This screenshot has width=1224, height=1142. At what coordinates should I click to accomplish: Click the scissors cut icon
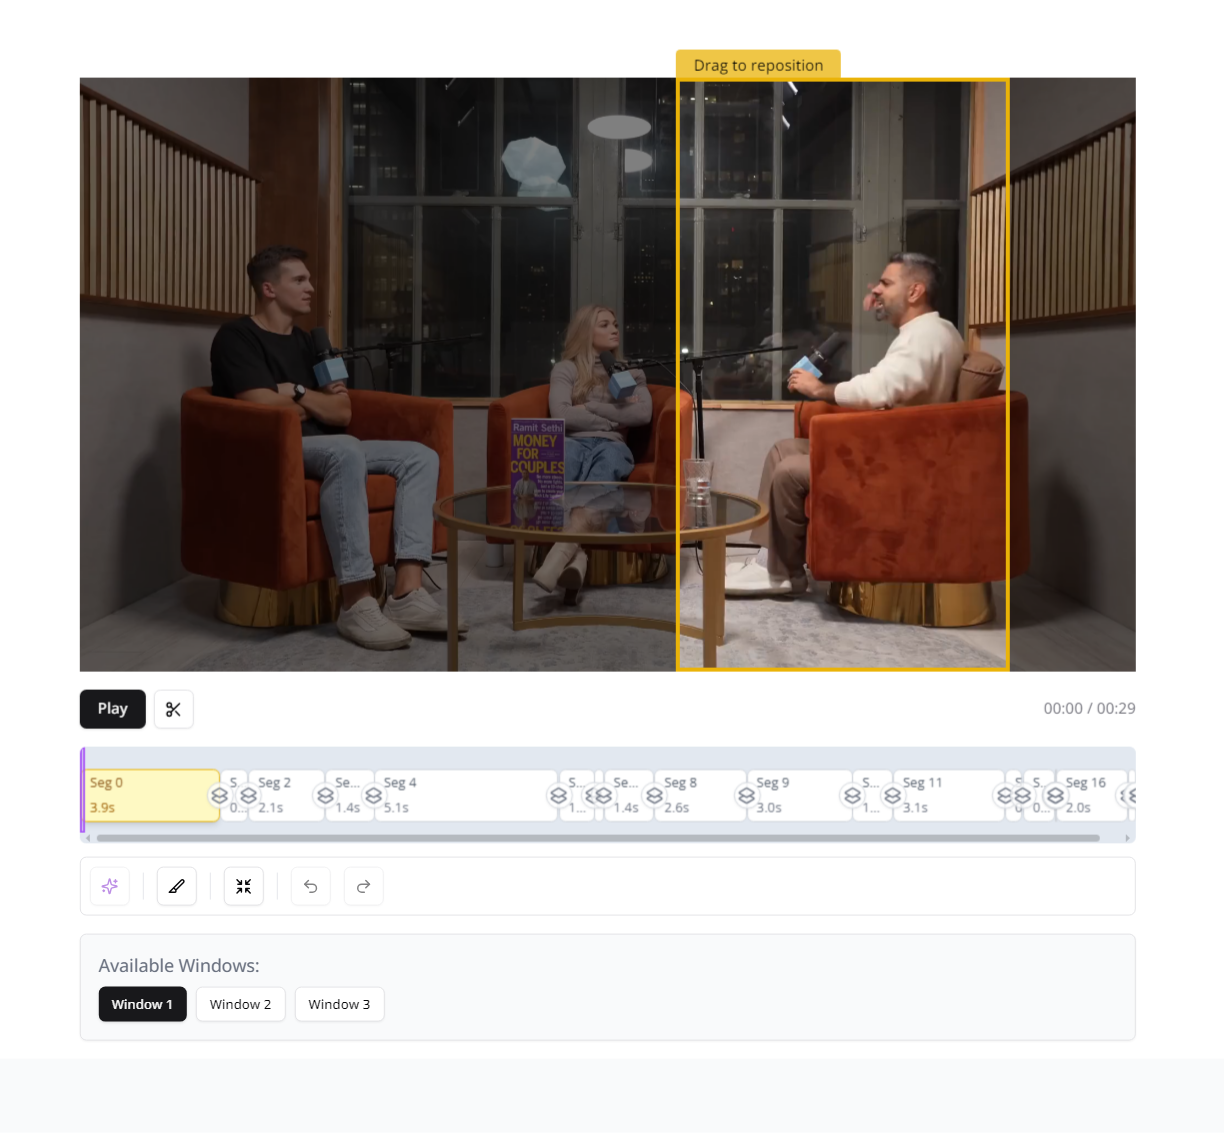point(173,709)
